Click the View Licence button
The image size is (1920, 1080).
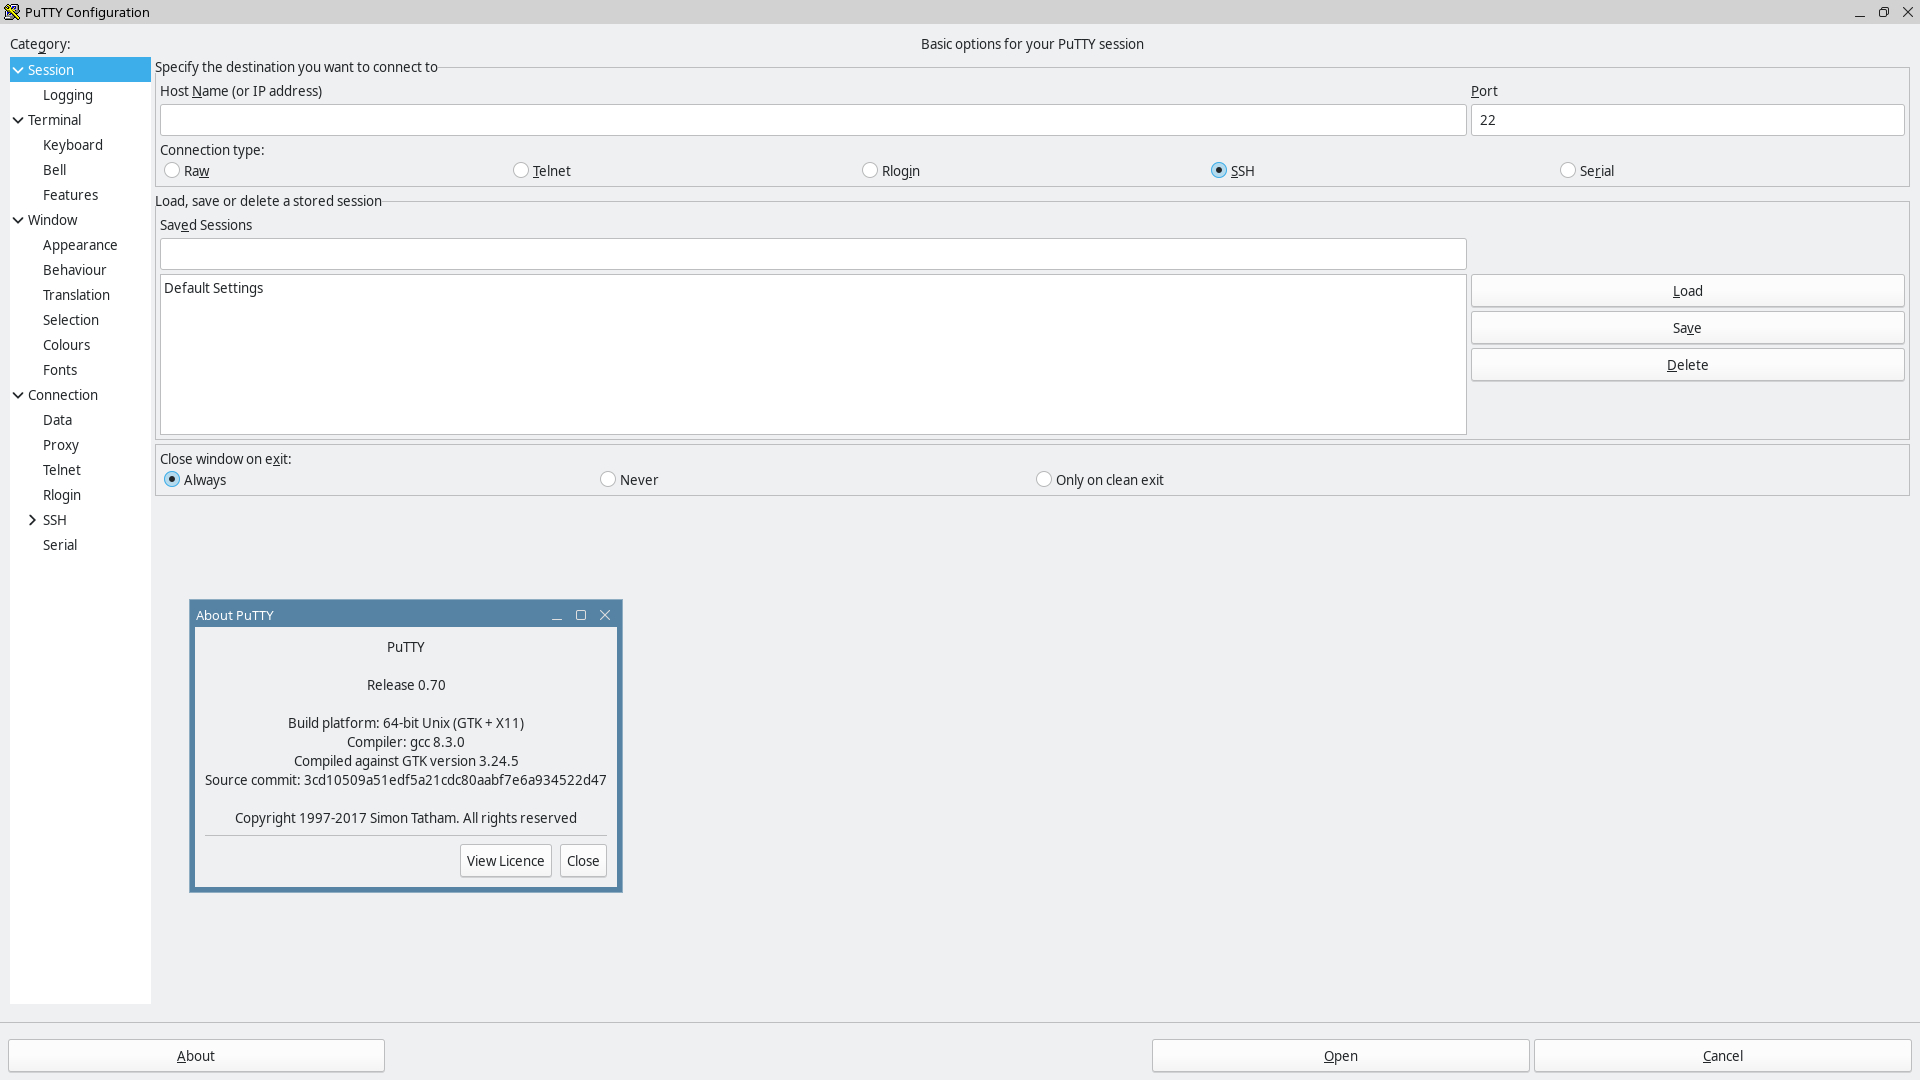pyautogui.click(x=506, y=861)
